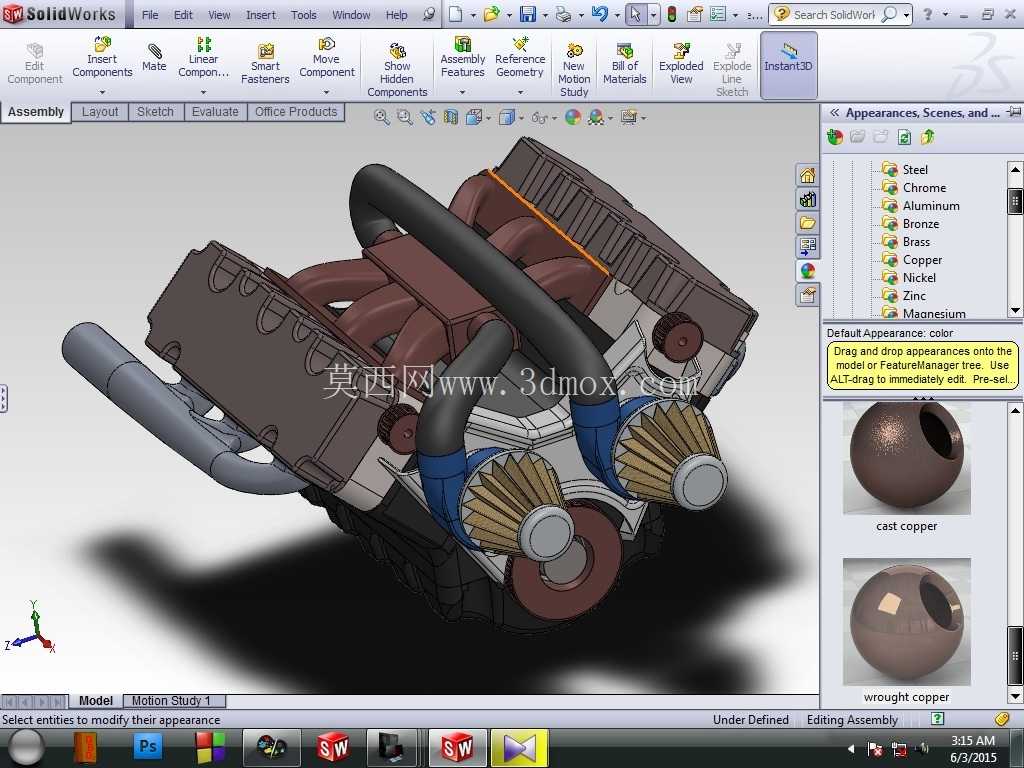Expand the Reference Geometry dropdown arrow
This screenshot has height=768, width=1024.
click(520, 92)
